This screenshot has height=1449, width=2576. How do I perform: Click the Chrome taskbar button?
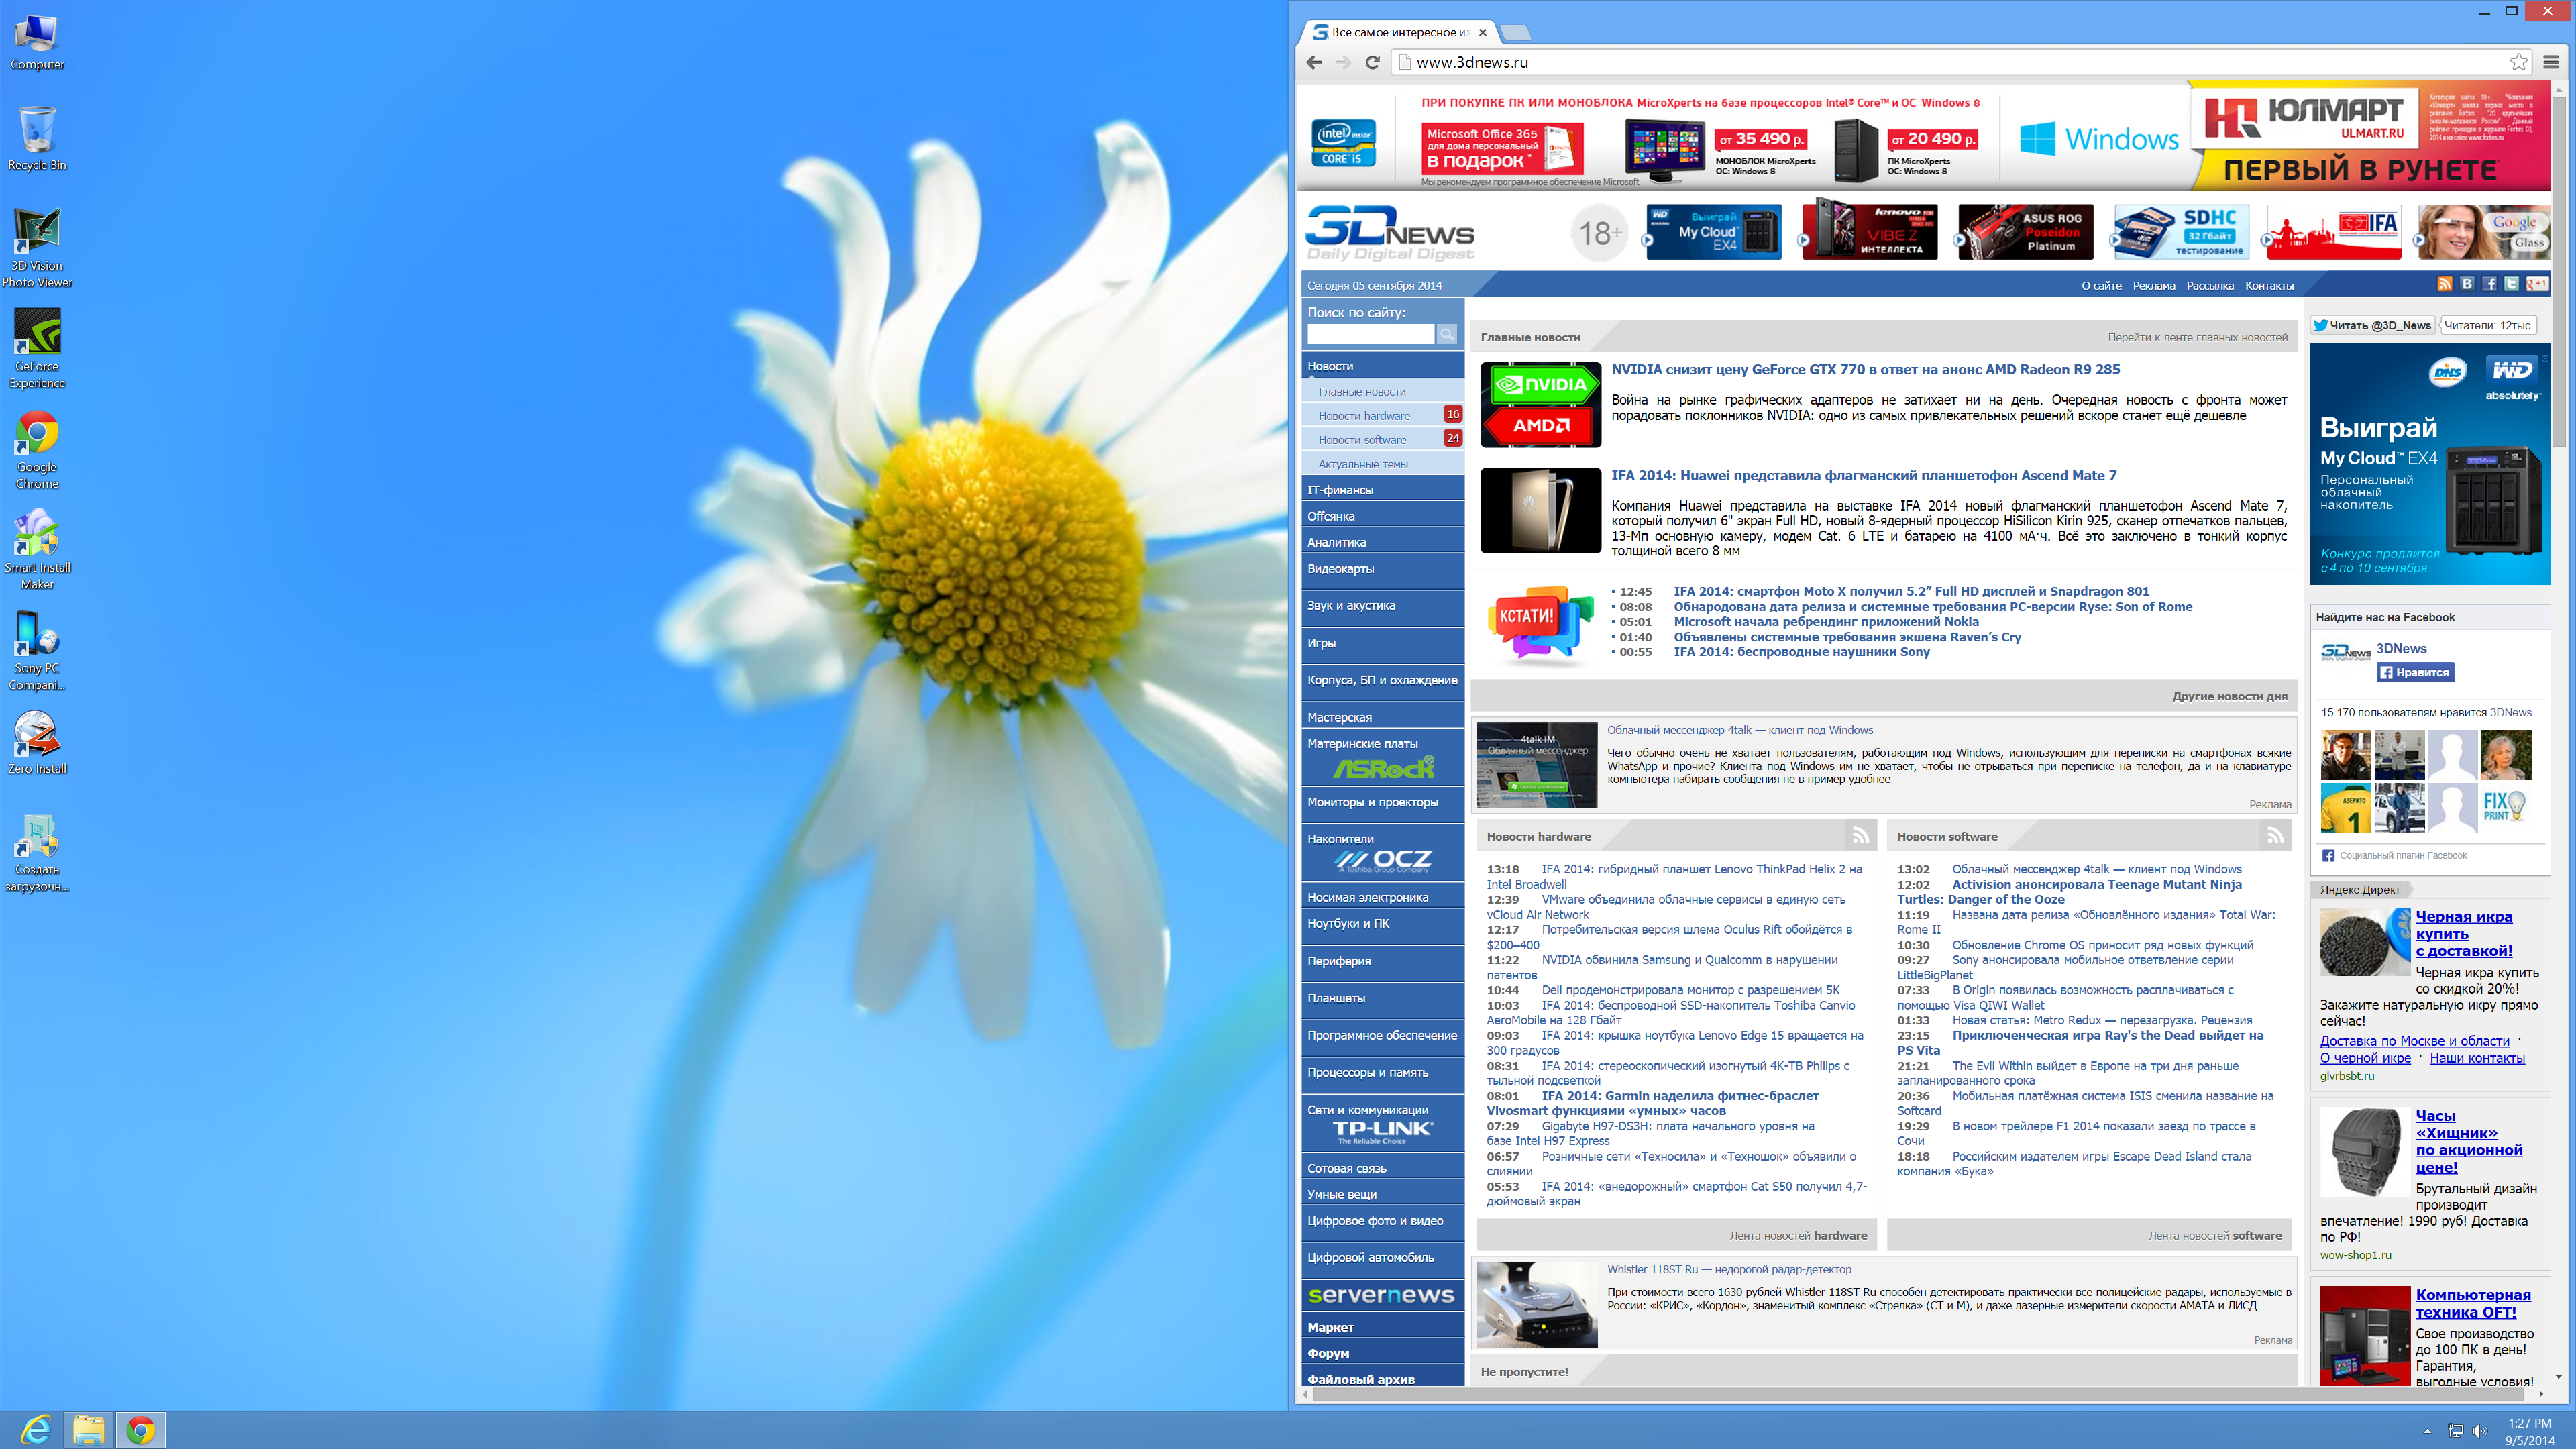(x=141, y=1430)
